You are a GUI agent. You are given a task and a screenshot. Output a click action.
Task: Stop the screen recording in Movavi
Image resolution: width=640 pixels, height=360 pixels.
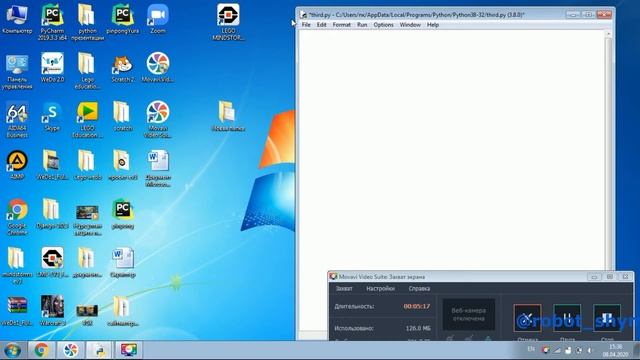[607, 318]
